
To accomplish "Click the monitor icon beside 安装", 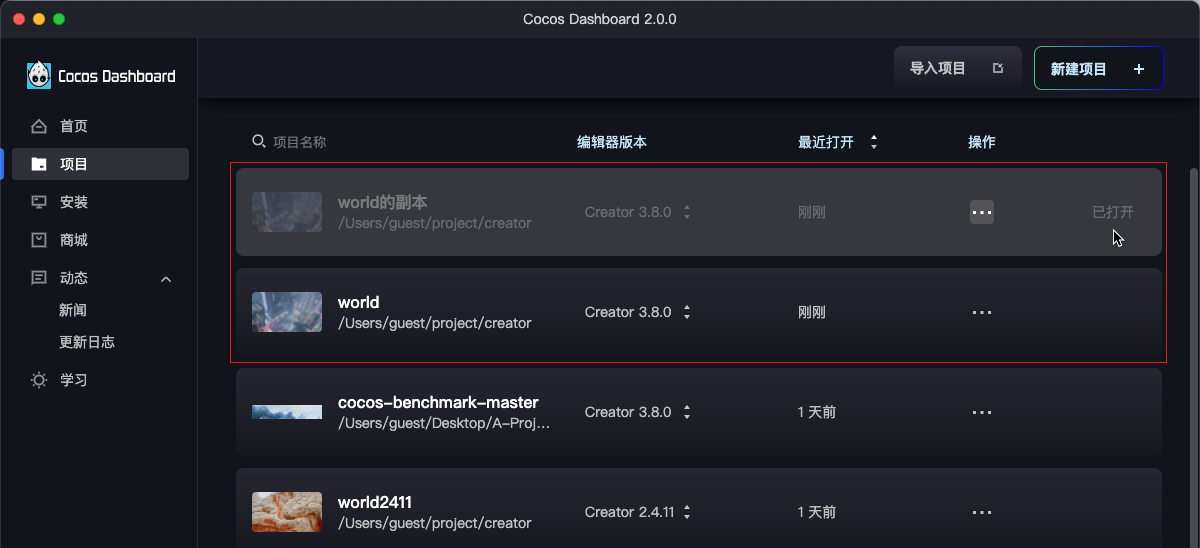I will point(39,202).
